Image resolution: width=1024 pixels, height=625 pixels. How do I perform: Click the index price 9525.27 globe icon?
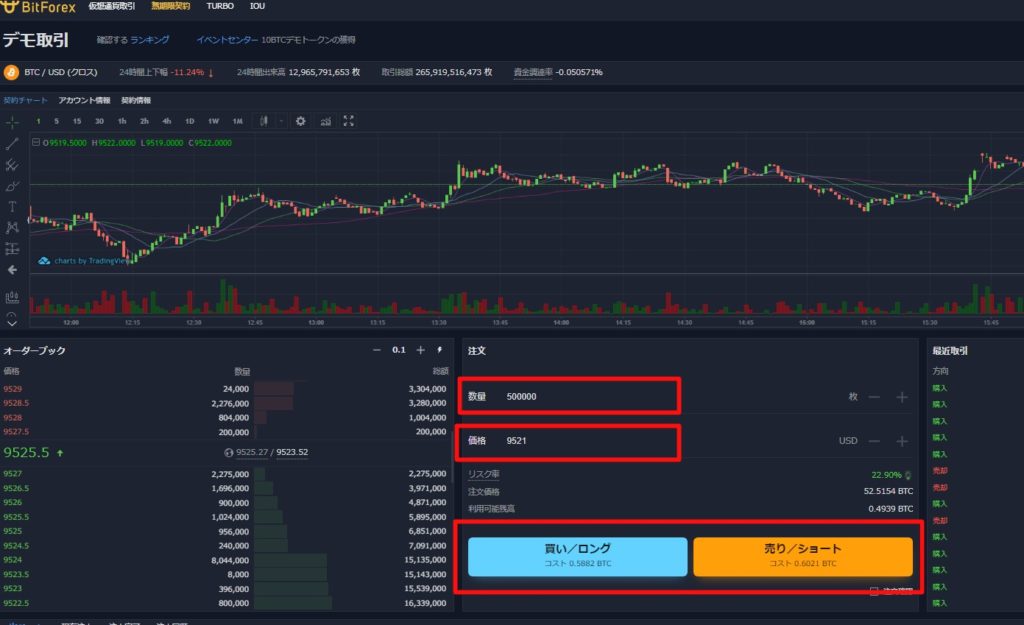coord(229,452)
